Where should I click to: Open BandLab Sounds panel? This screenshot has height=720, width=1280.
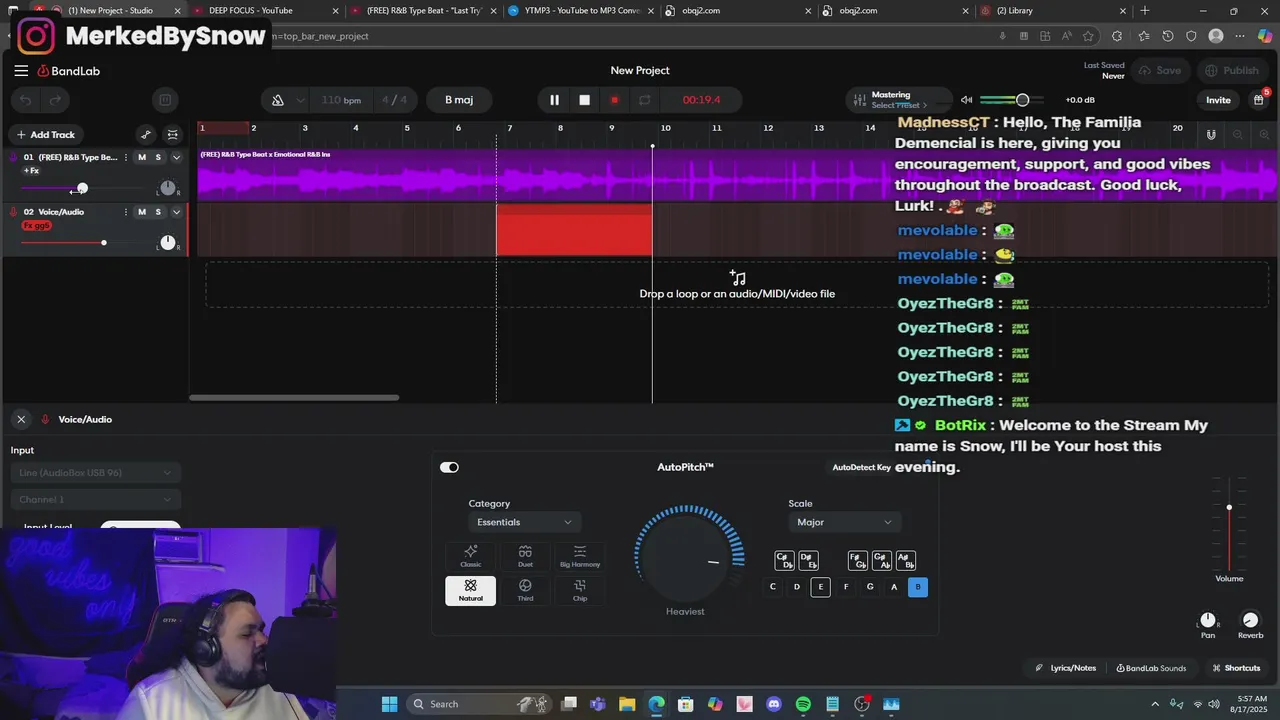(x=1151, y=668)
